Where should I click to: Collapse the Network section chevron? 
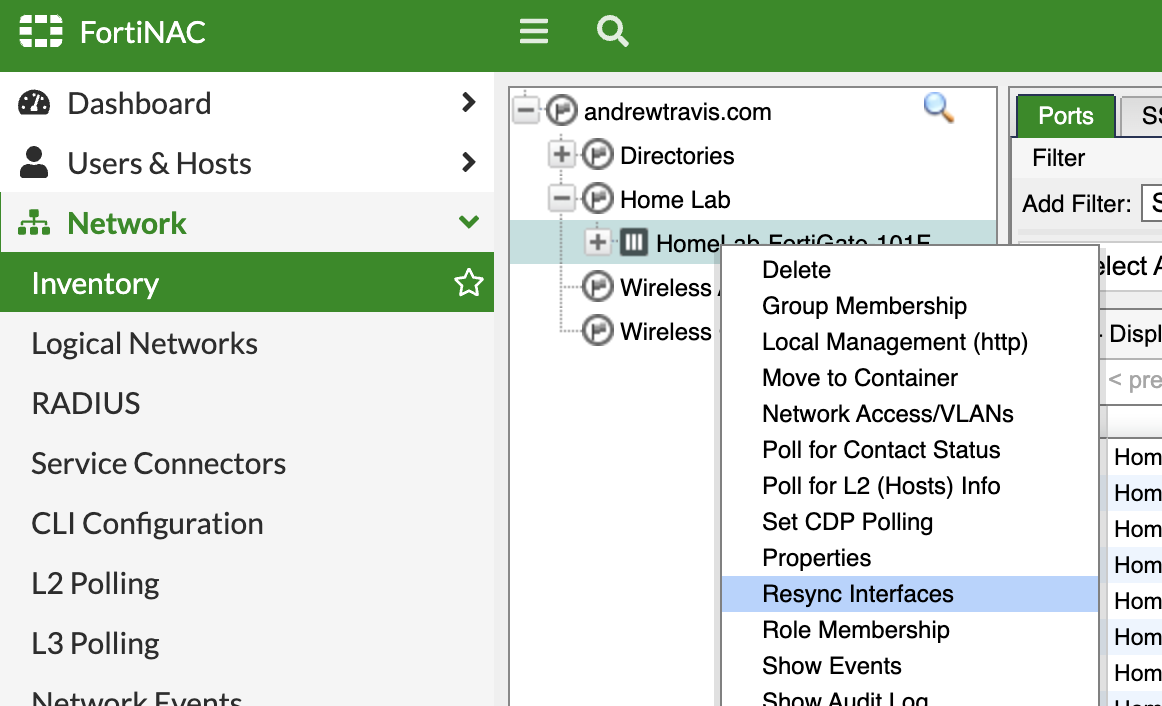coord(468,222)
